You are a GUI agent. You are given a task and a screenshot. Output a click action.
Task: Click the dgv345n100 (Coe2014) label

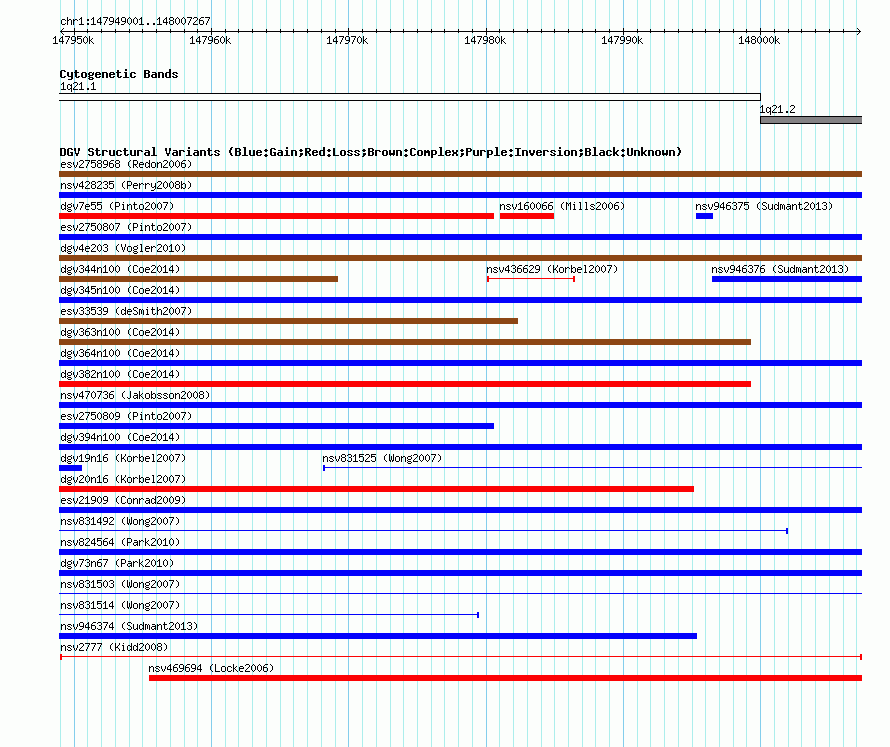click(120, 291)
